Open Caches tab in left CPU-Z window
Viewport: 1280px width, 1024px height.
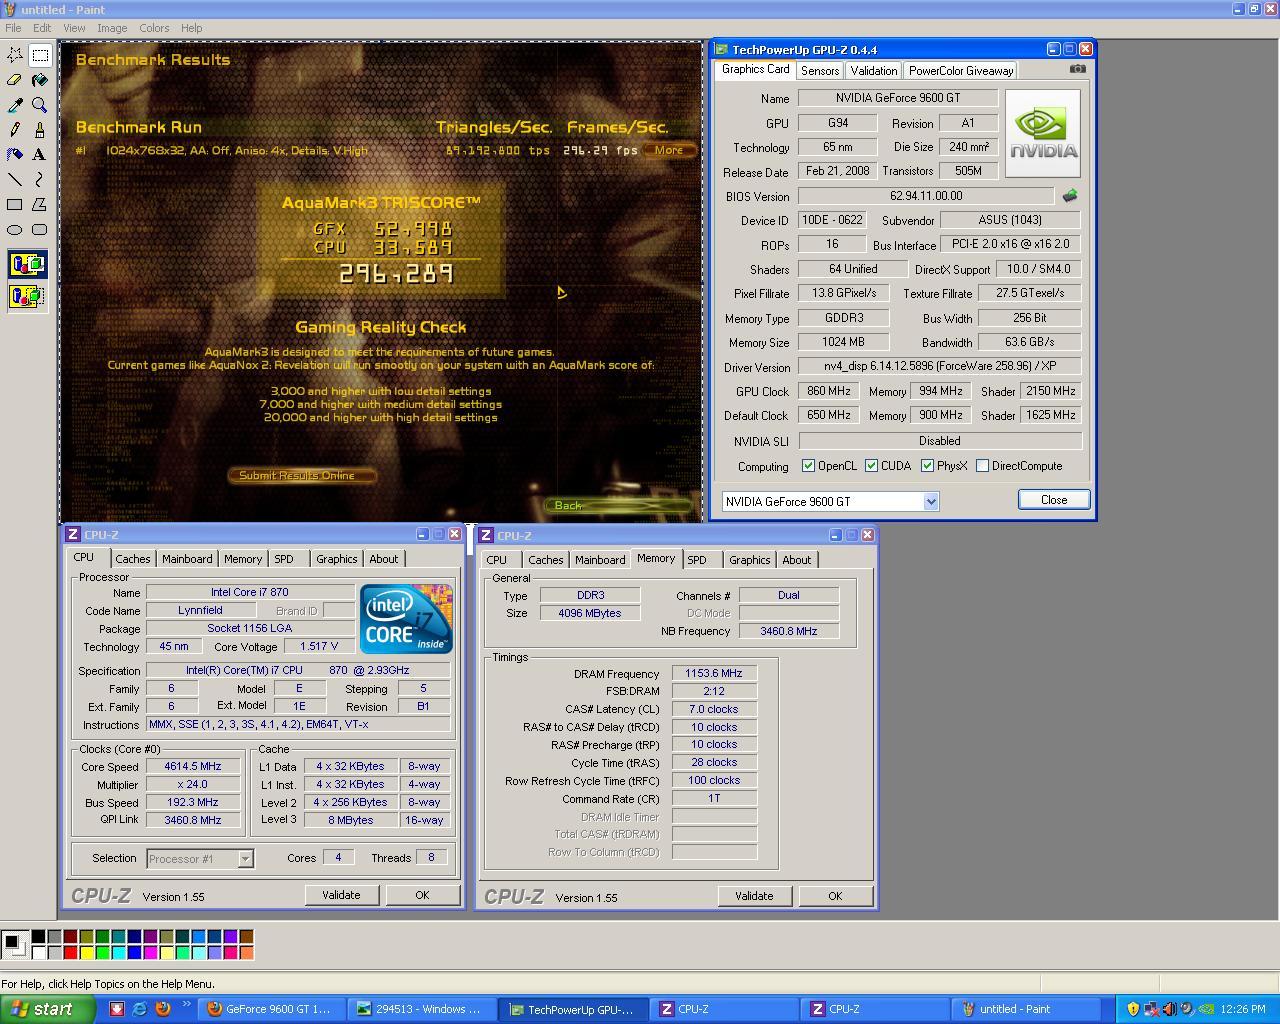(x=132, y=559)
